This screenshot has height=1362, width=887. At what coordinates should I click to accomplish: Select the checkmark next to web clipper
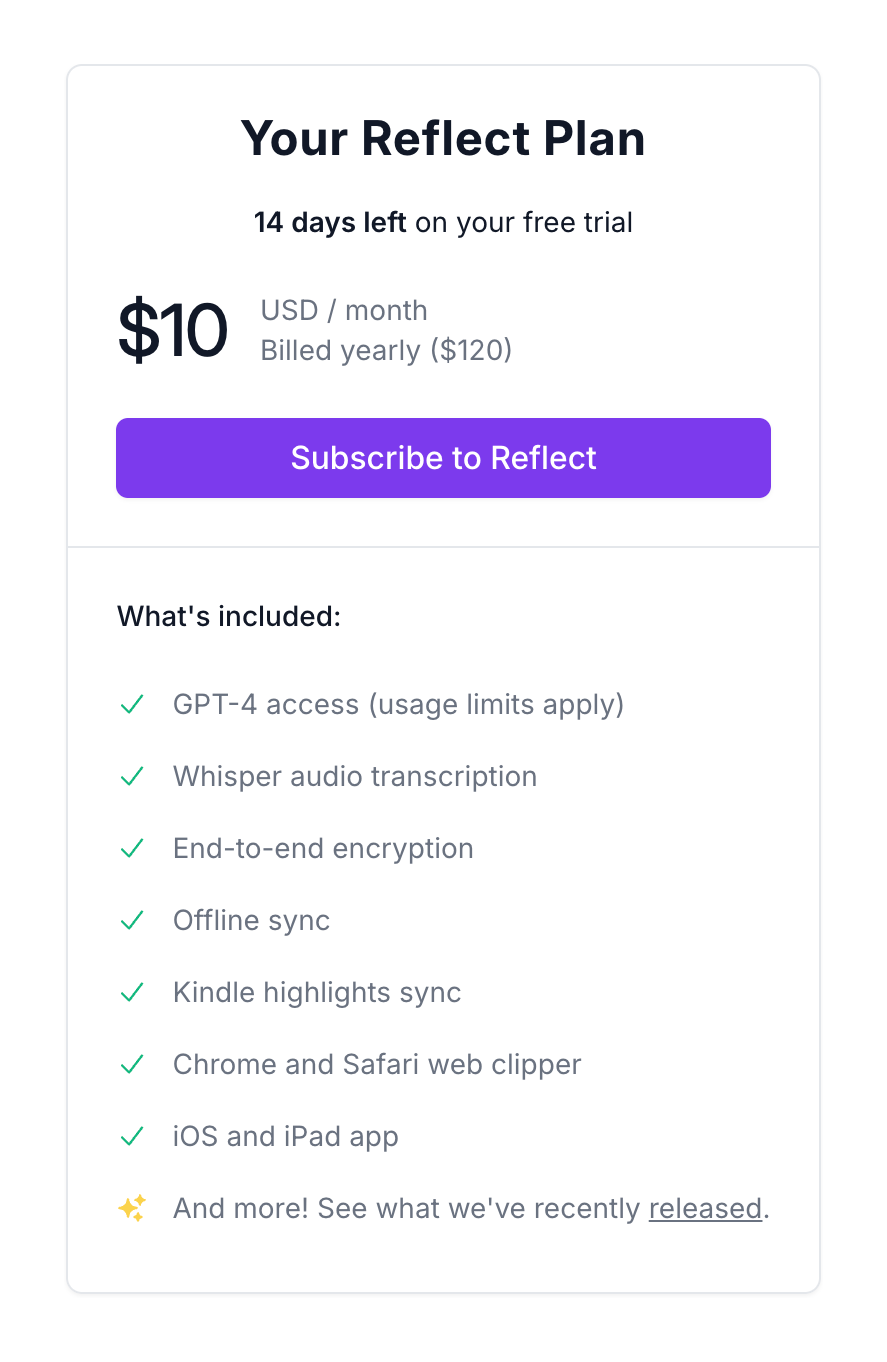(x=131, y=1064)
